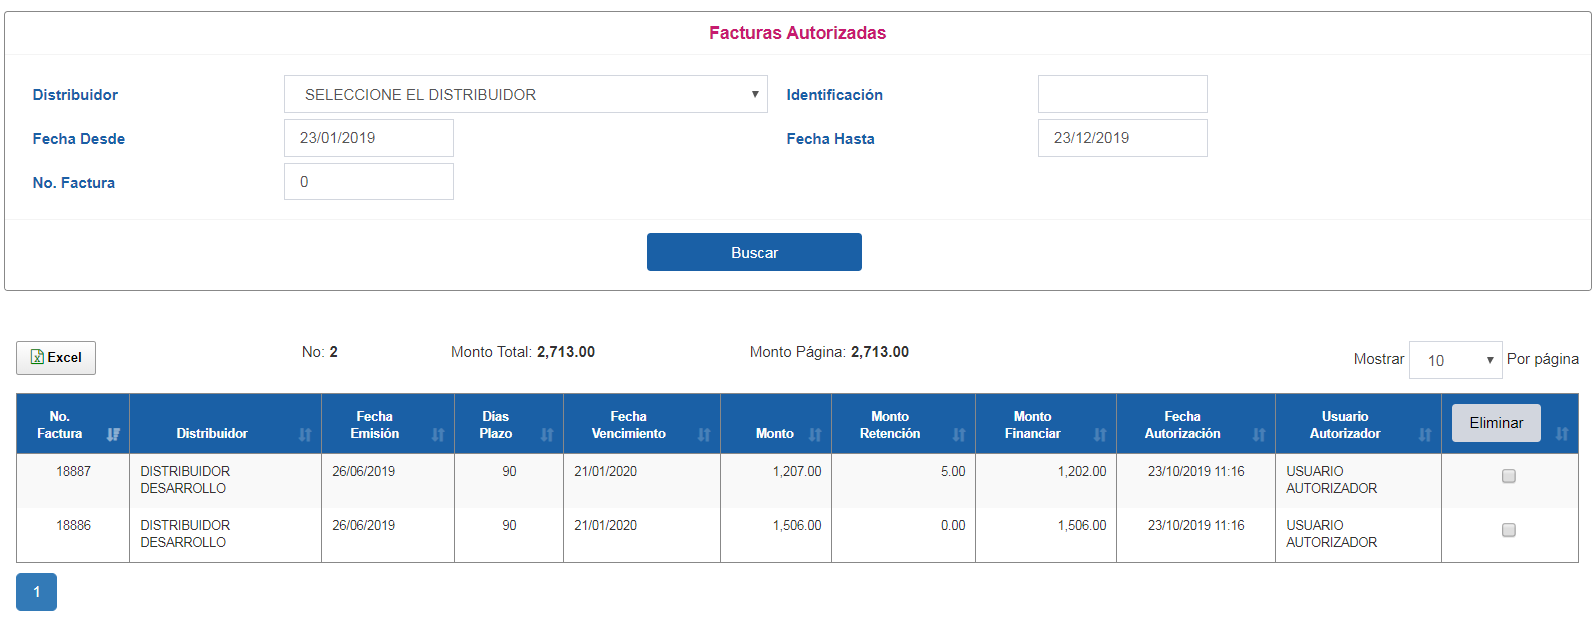Sort by No. Factura column icon

[x=113, y=434]
